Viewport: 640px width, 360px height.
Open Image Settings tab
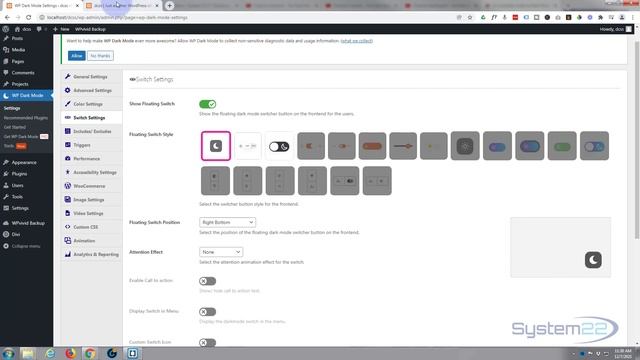coord(91,200)
